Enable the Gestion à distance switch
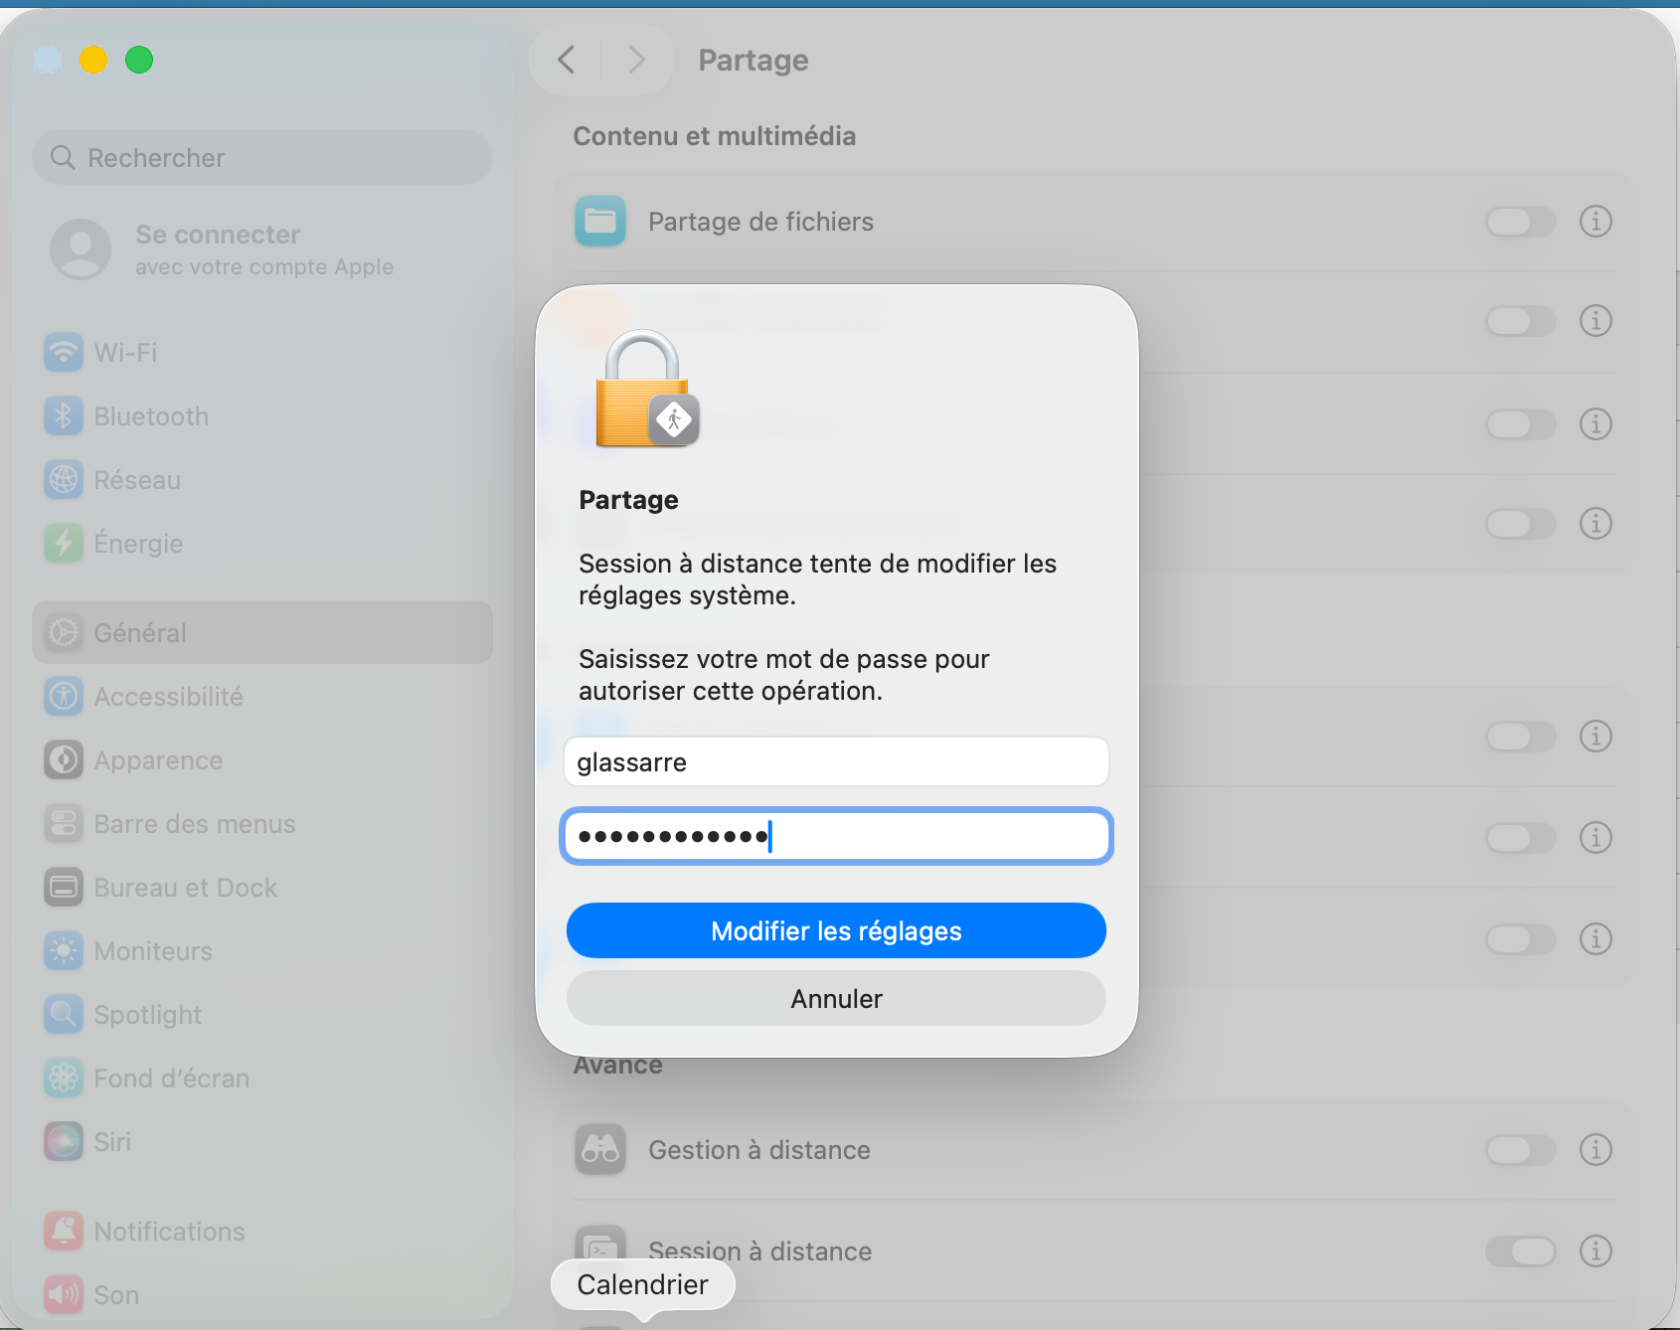 pos(1520,1149)
